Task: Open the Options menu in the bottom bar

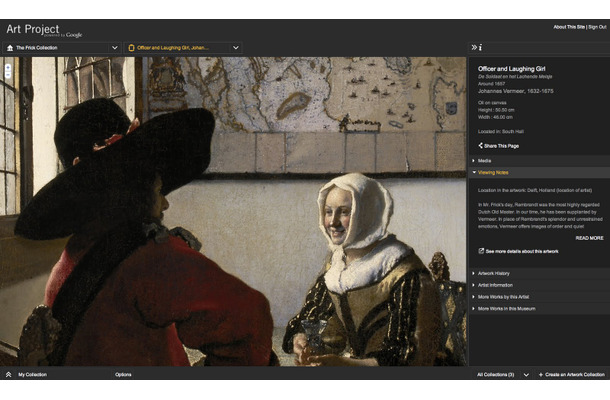Action: pyautogui.click(x=123, y=375)
